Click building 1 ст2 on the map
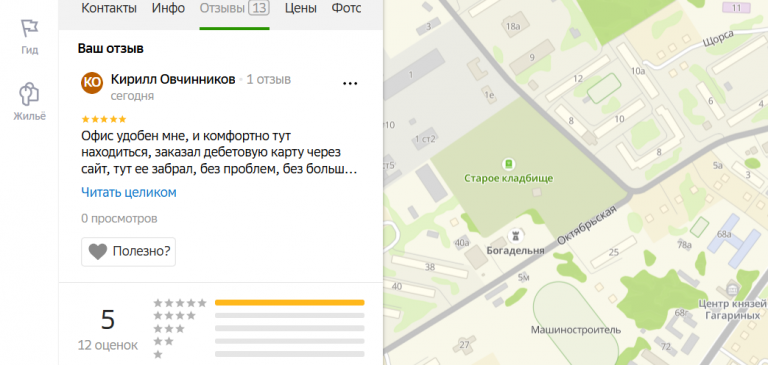The height and width of the screenshot is (365, 768). coord(425,139)
